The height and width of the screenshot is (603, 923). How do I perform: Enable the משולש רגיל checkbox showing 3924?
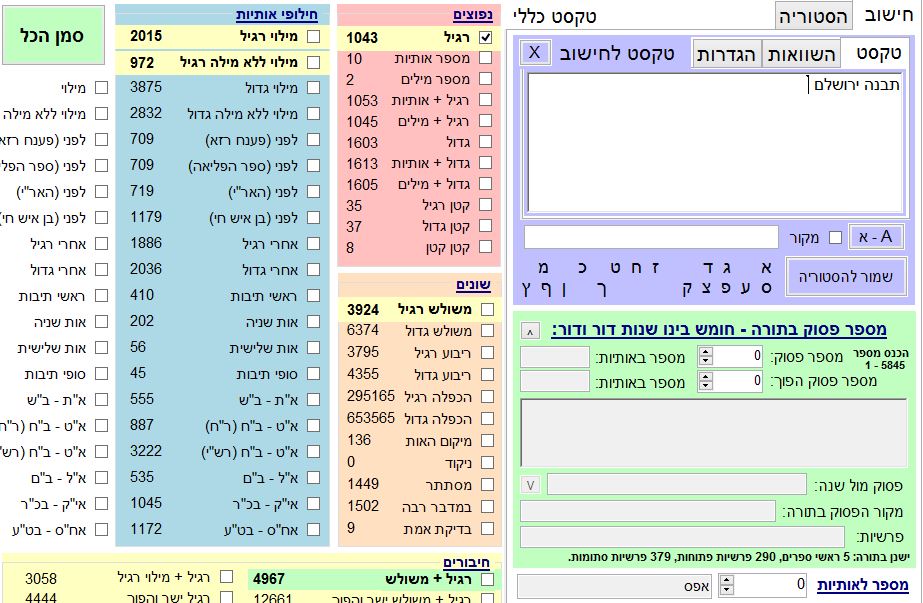click(x=487, y=309)
